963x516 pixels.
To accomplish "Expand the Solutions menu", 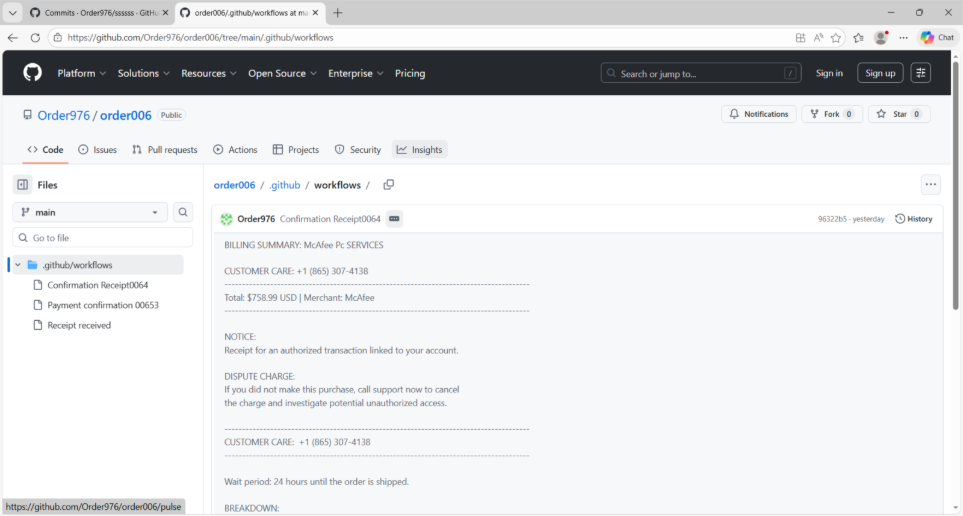I will pyautogui.click(x=144, y=73).
